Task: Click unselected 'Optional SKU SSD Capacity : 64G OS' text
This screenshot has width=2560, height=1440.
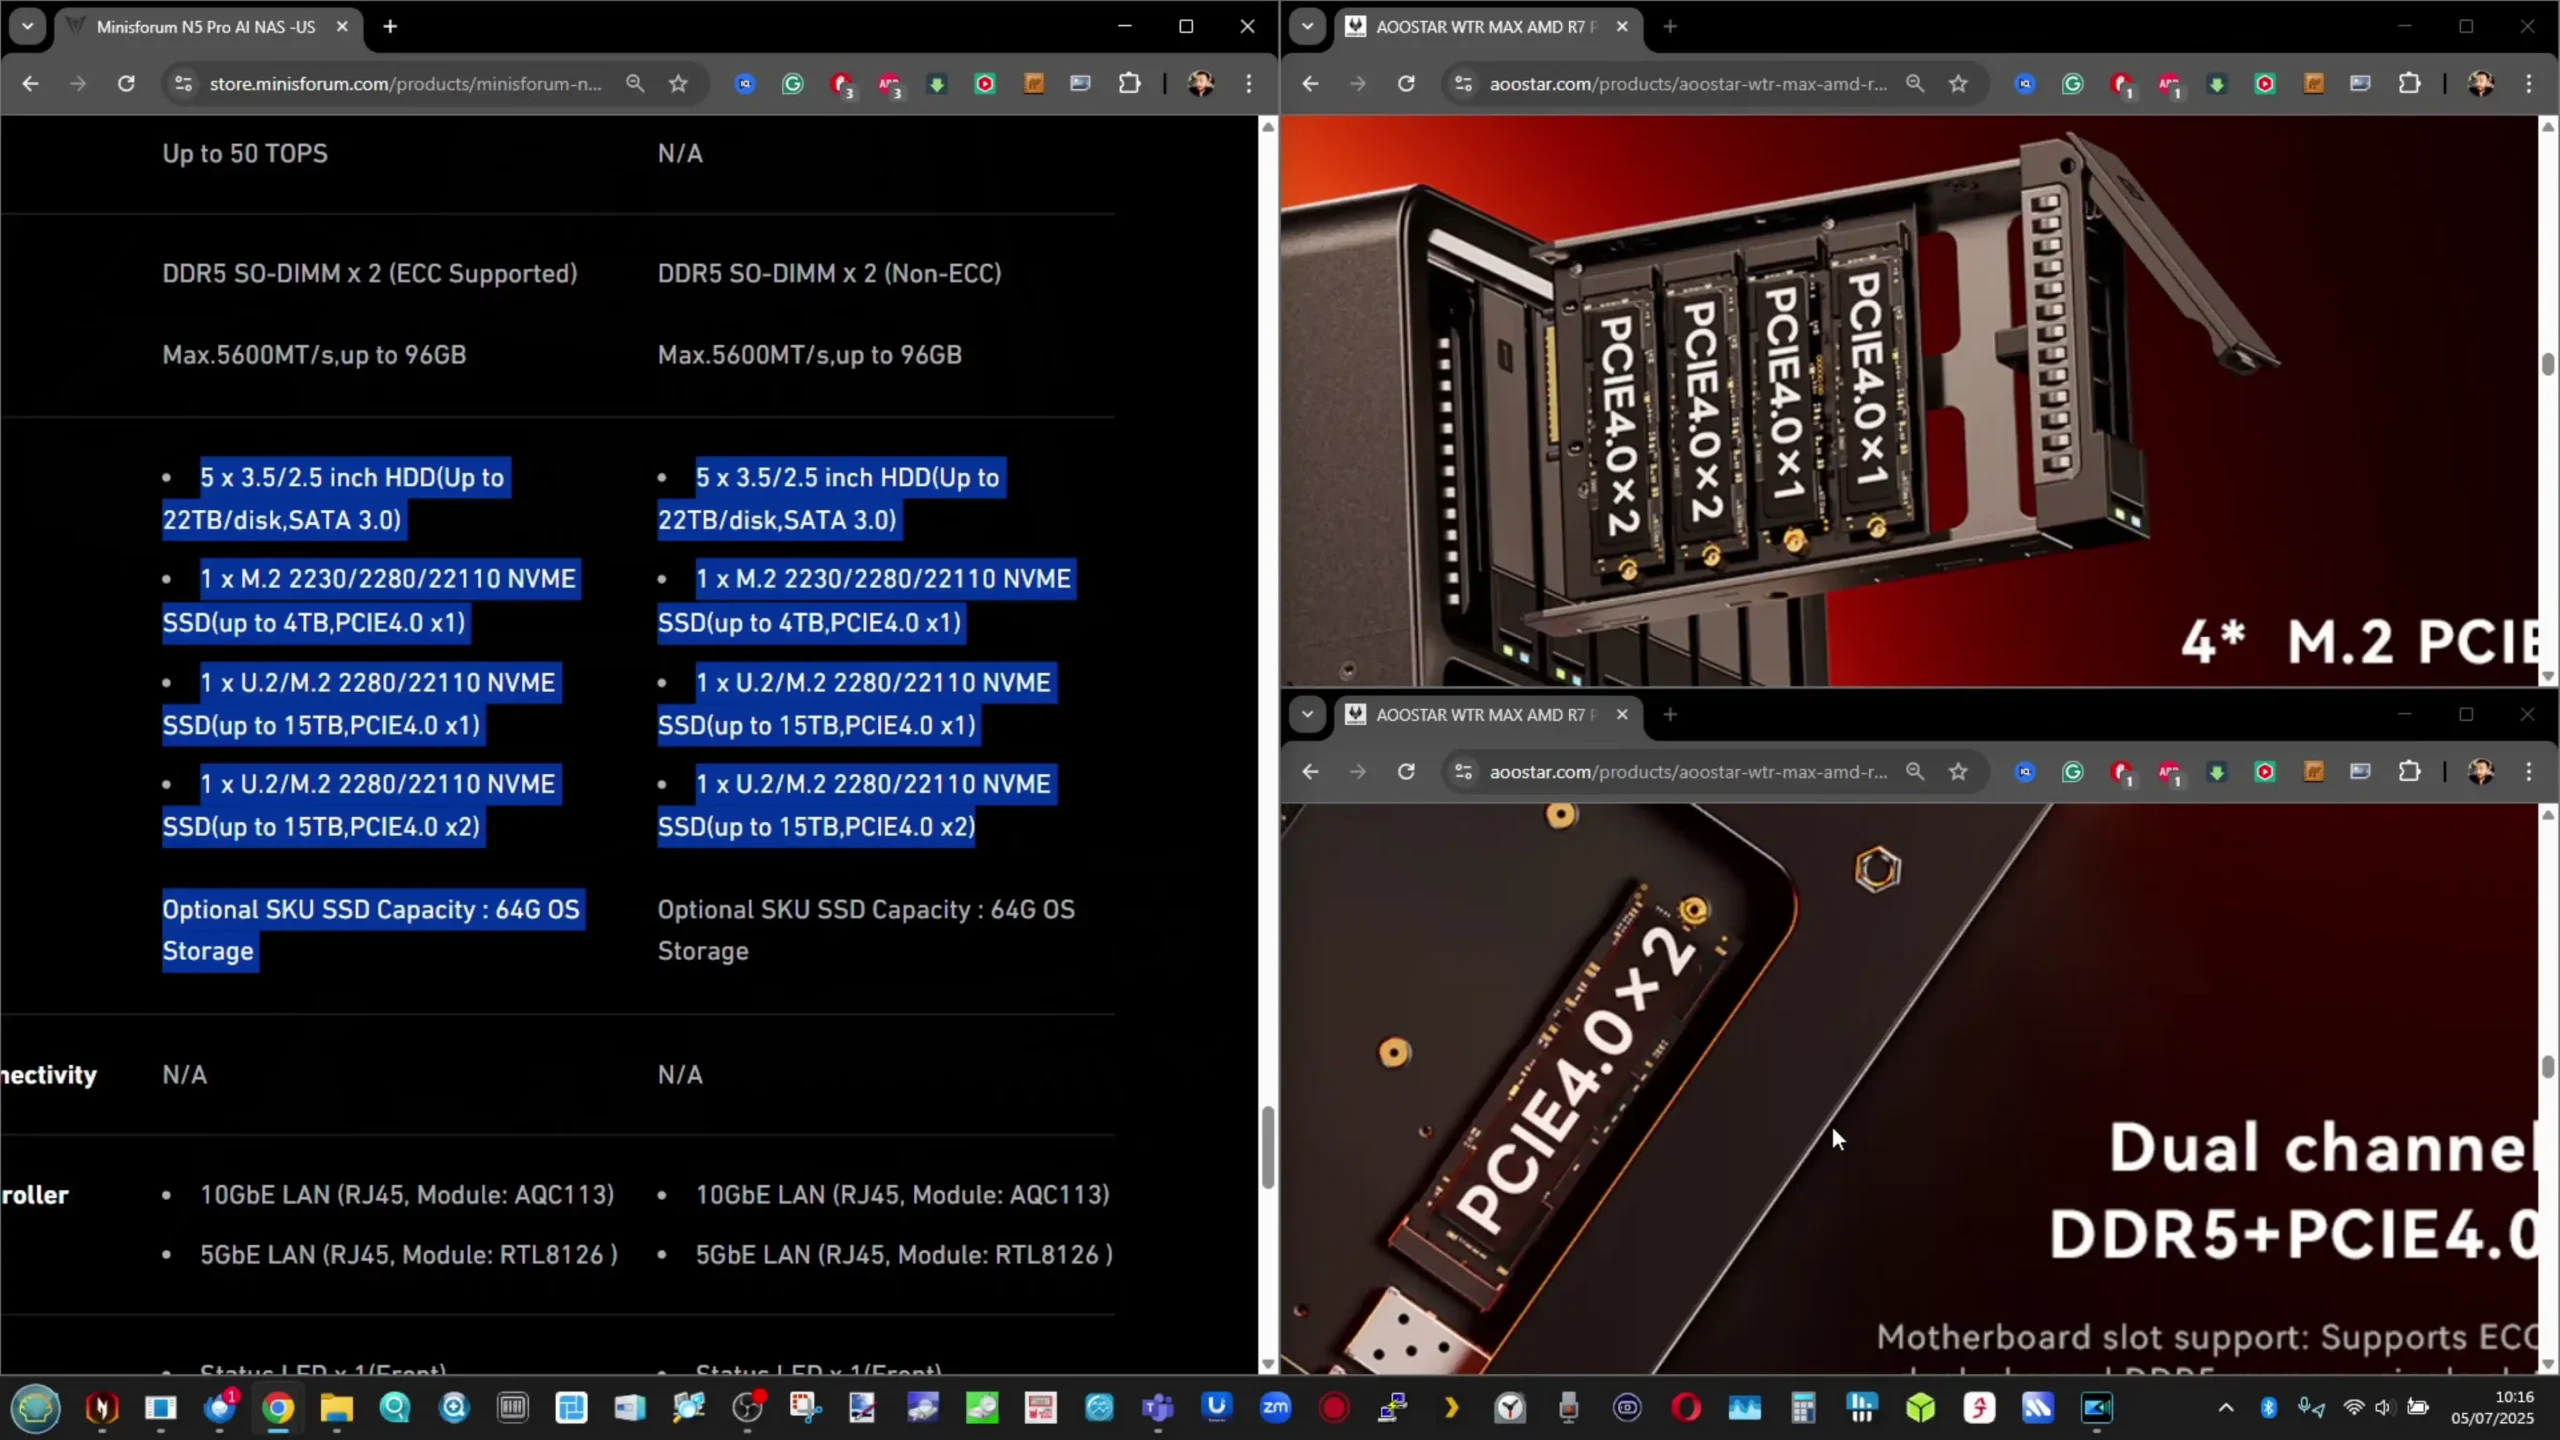Action: (866, 910)
